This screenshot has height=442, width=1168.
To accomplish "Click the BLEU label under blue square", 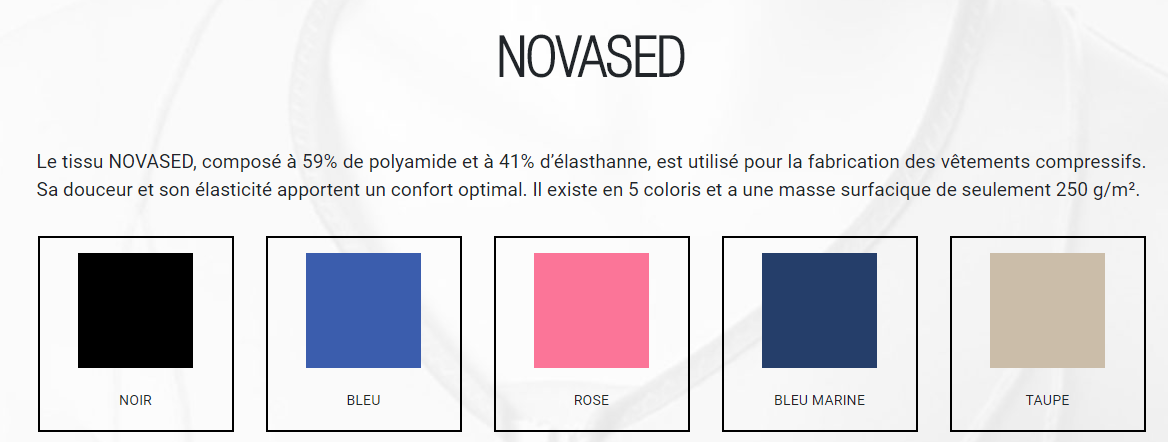I will 364,400.
